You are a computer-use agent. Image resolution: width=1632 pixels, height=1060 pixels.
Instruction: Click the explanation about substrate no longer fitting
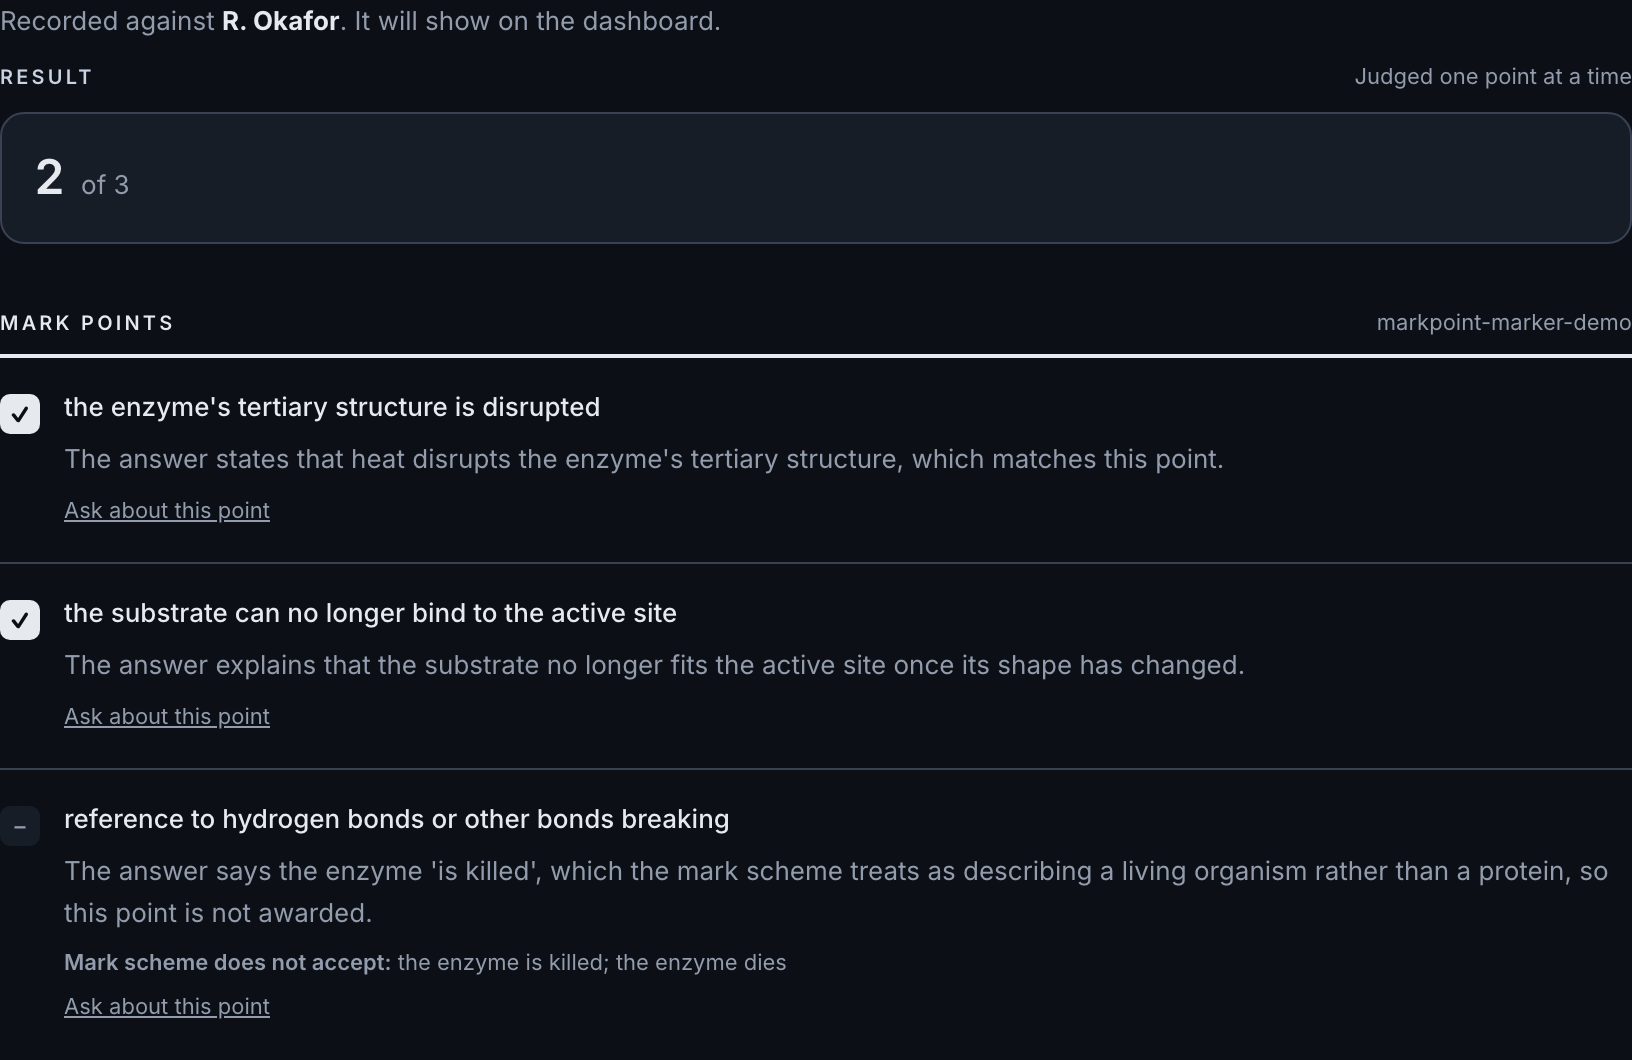654,665
